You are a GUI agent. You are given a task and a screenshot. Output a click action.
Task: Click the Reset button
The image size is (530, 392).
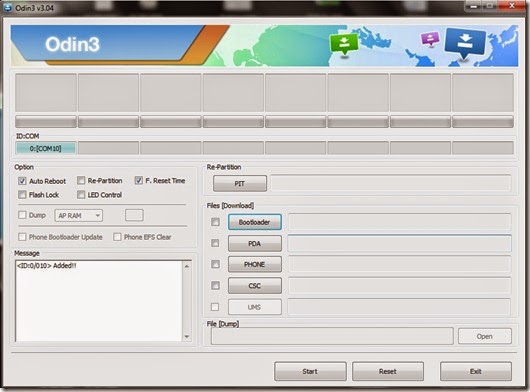click(388, 371)
